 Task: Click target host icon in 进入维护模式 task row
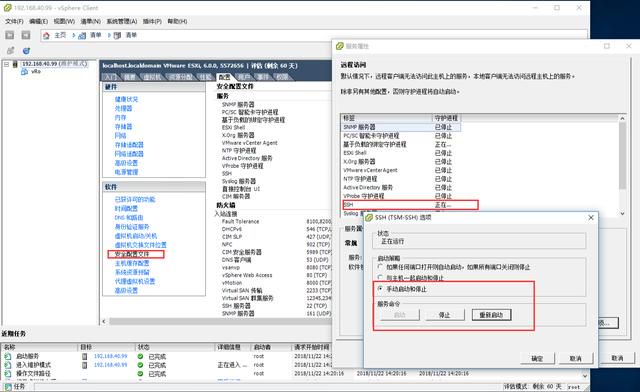click(84, 365)
